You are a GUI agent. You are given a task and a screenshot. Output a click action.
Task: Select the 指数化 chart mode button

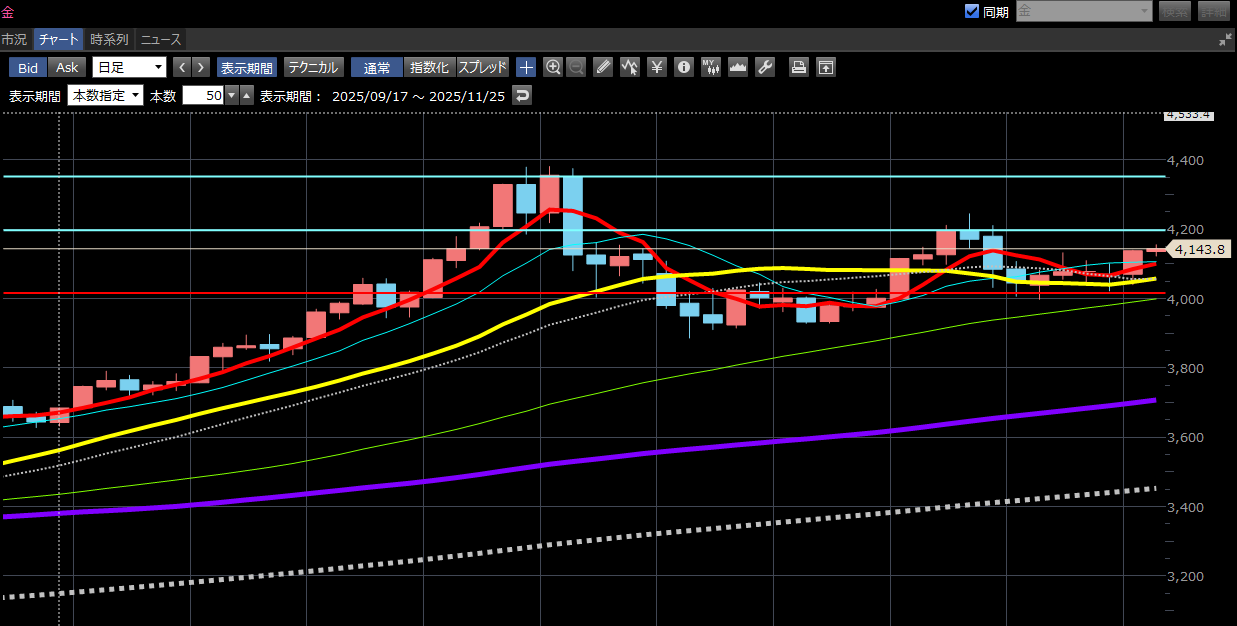click(x=430, y=67)
